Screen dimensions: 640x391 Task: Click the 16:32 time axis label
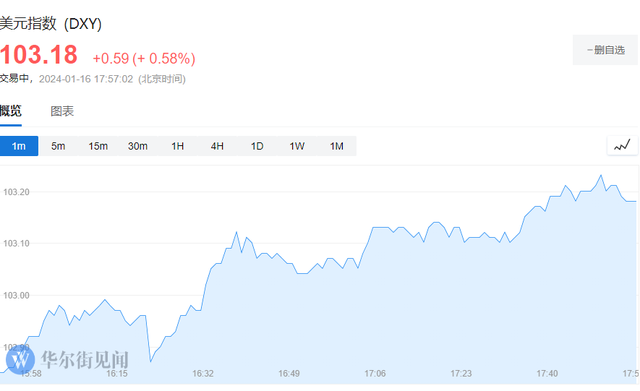[x=203, y=373]
